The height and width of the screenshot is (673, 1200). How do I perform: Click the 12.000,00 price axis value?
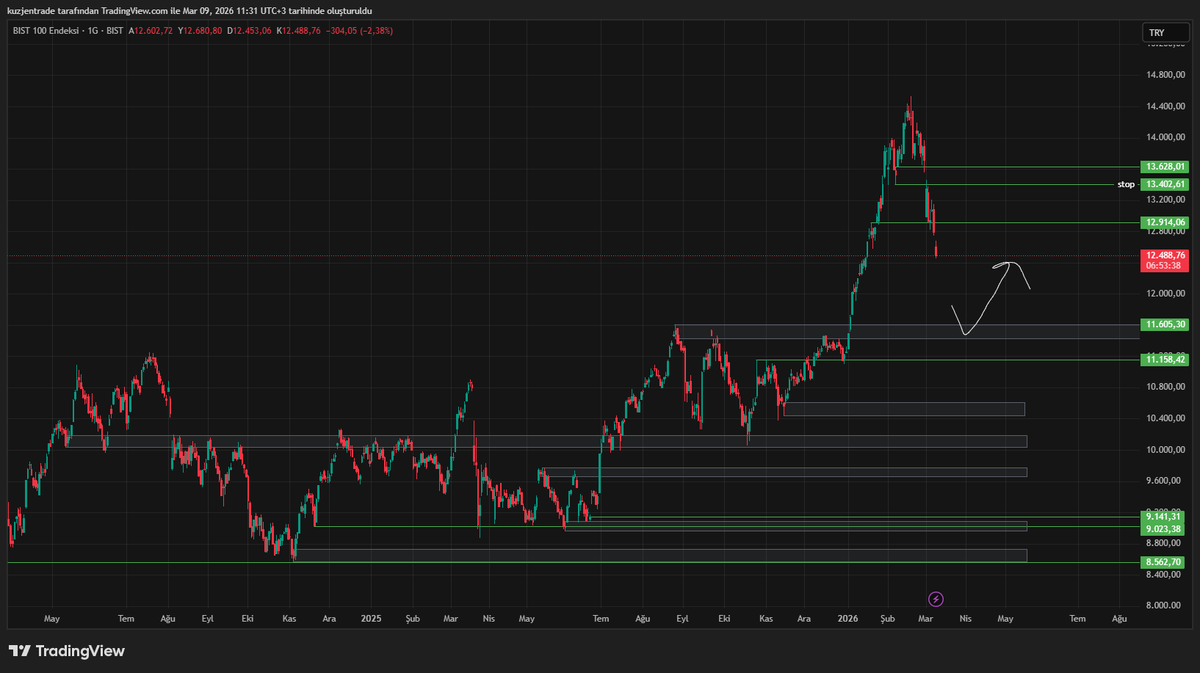[1166, 293]
